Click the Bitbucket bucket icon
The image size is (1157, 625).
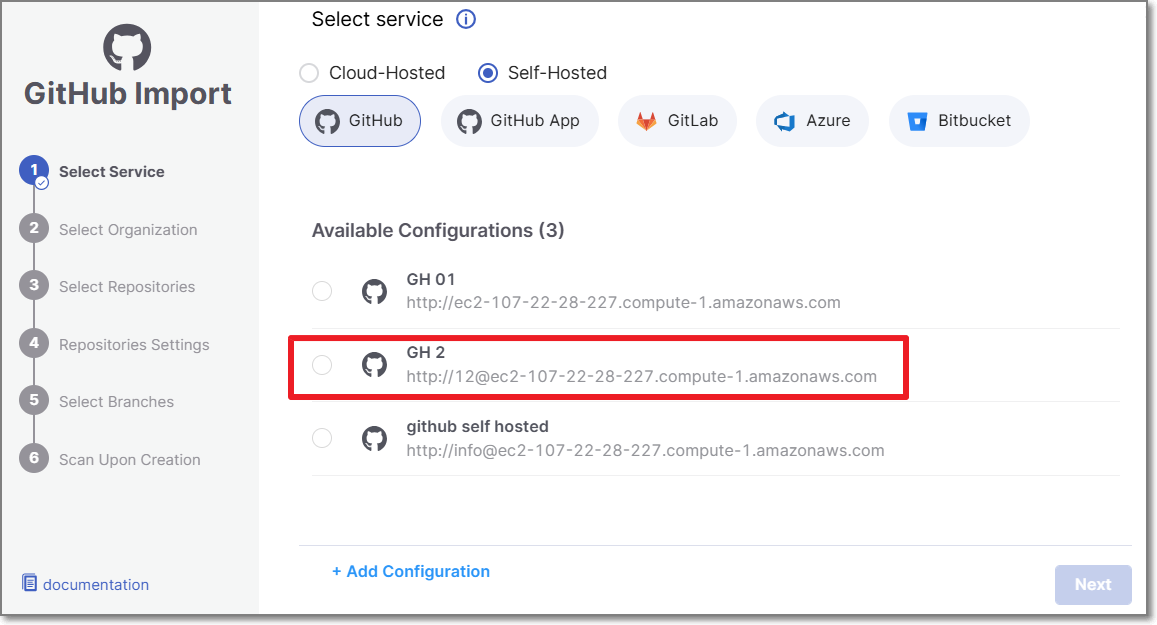[917, 121]
